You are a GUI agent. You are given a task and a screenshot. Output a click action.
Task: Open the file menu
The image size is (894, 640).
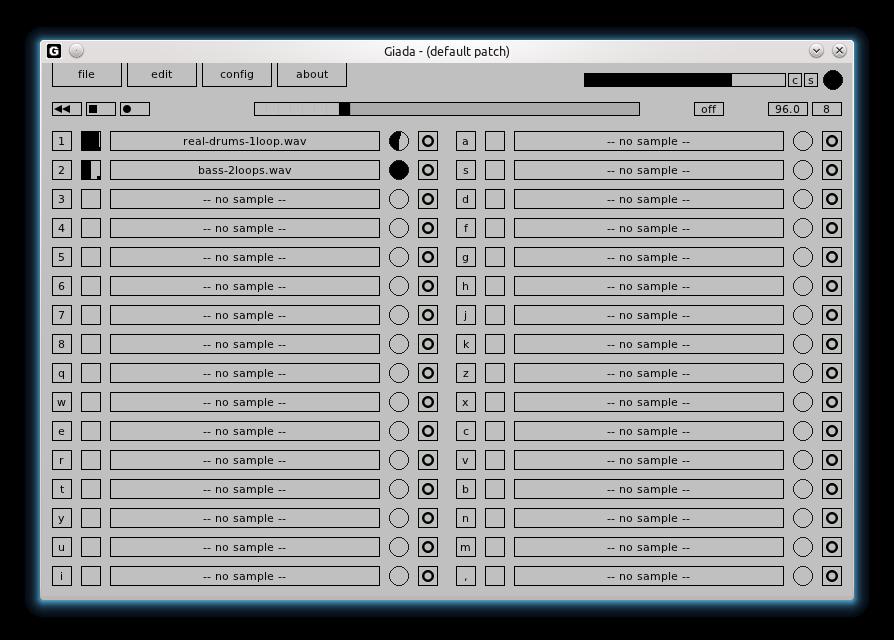[x=87, y=74]
